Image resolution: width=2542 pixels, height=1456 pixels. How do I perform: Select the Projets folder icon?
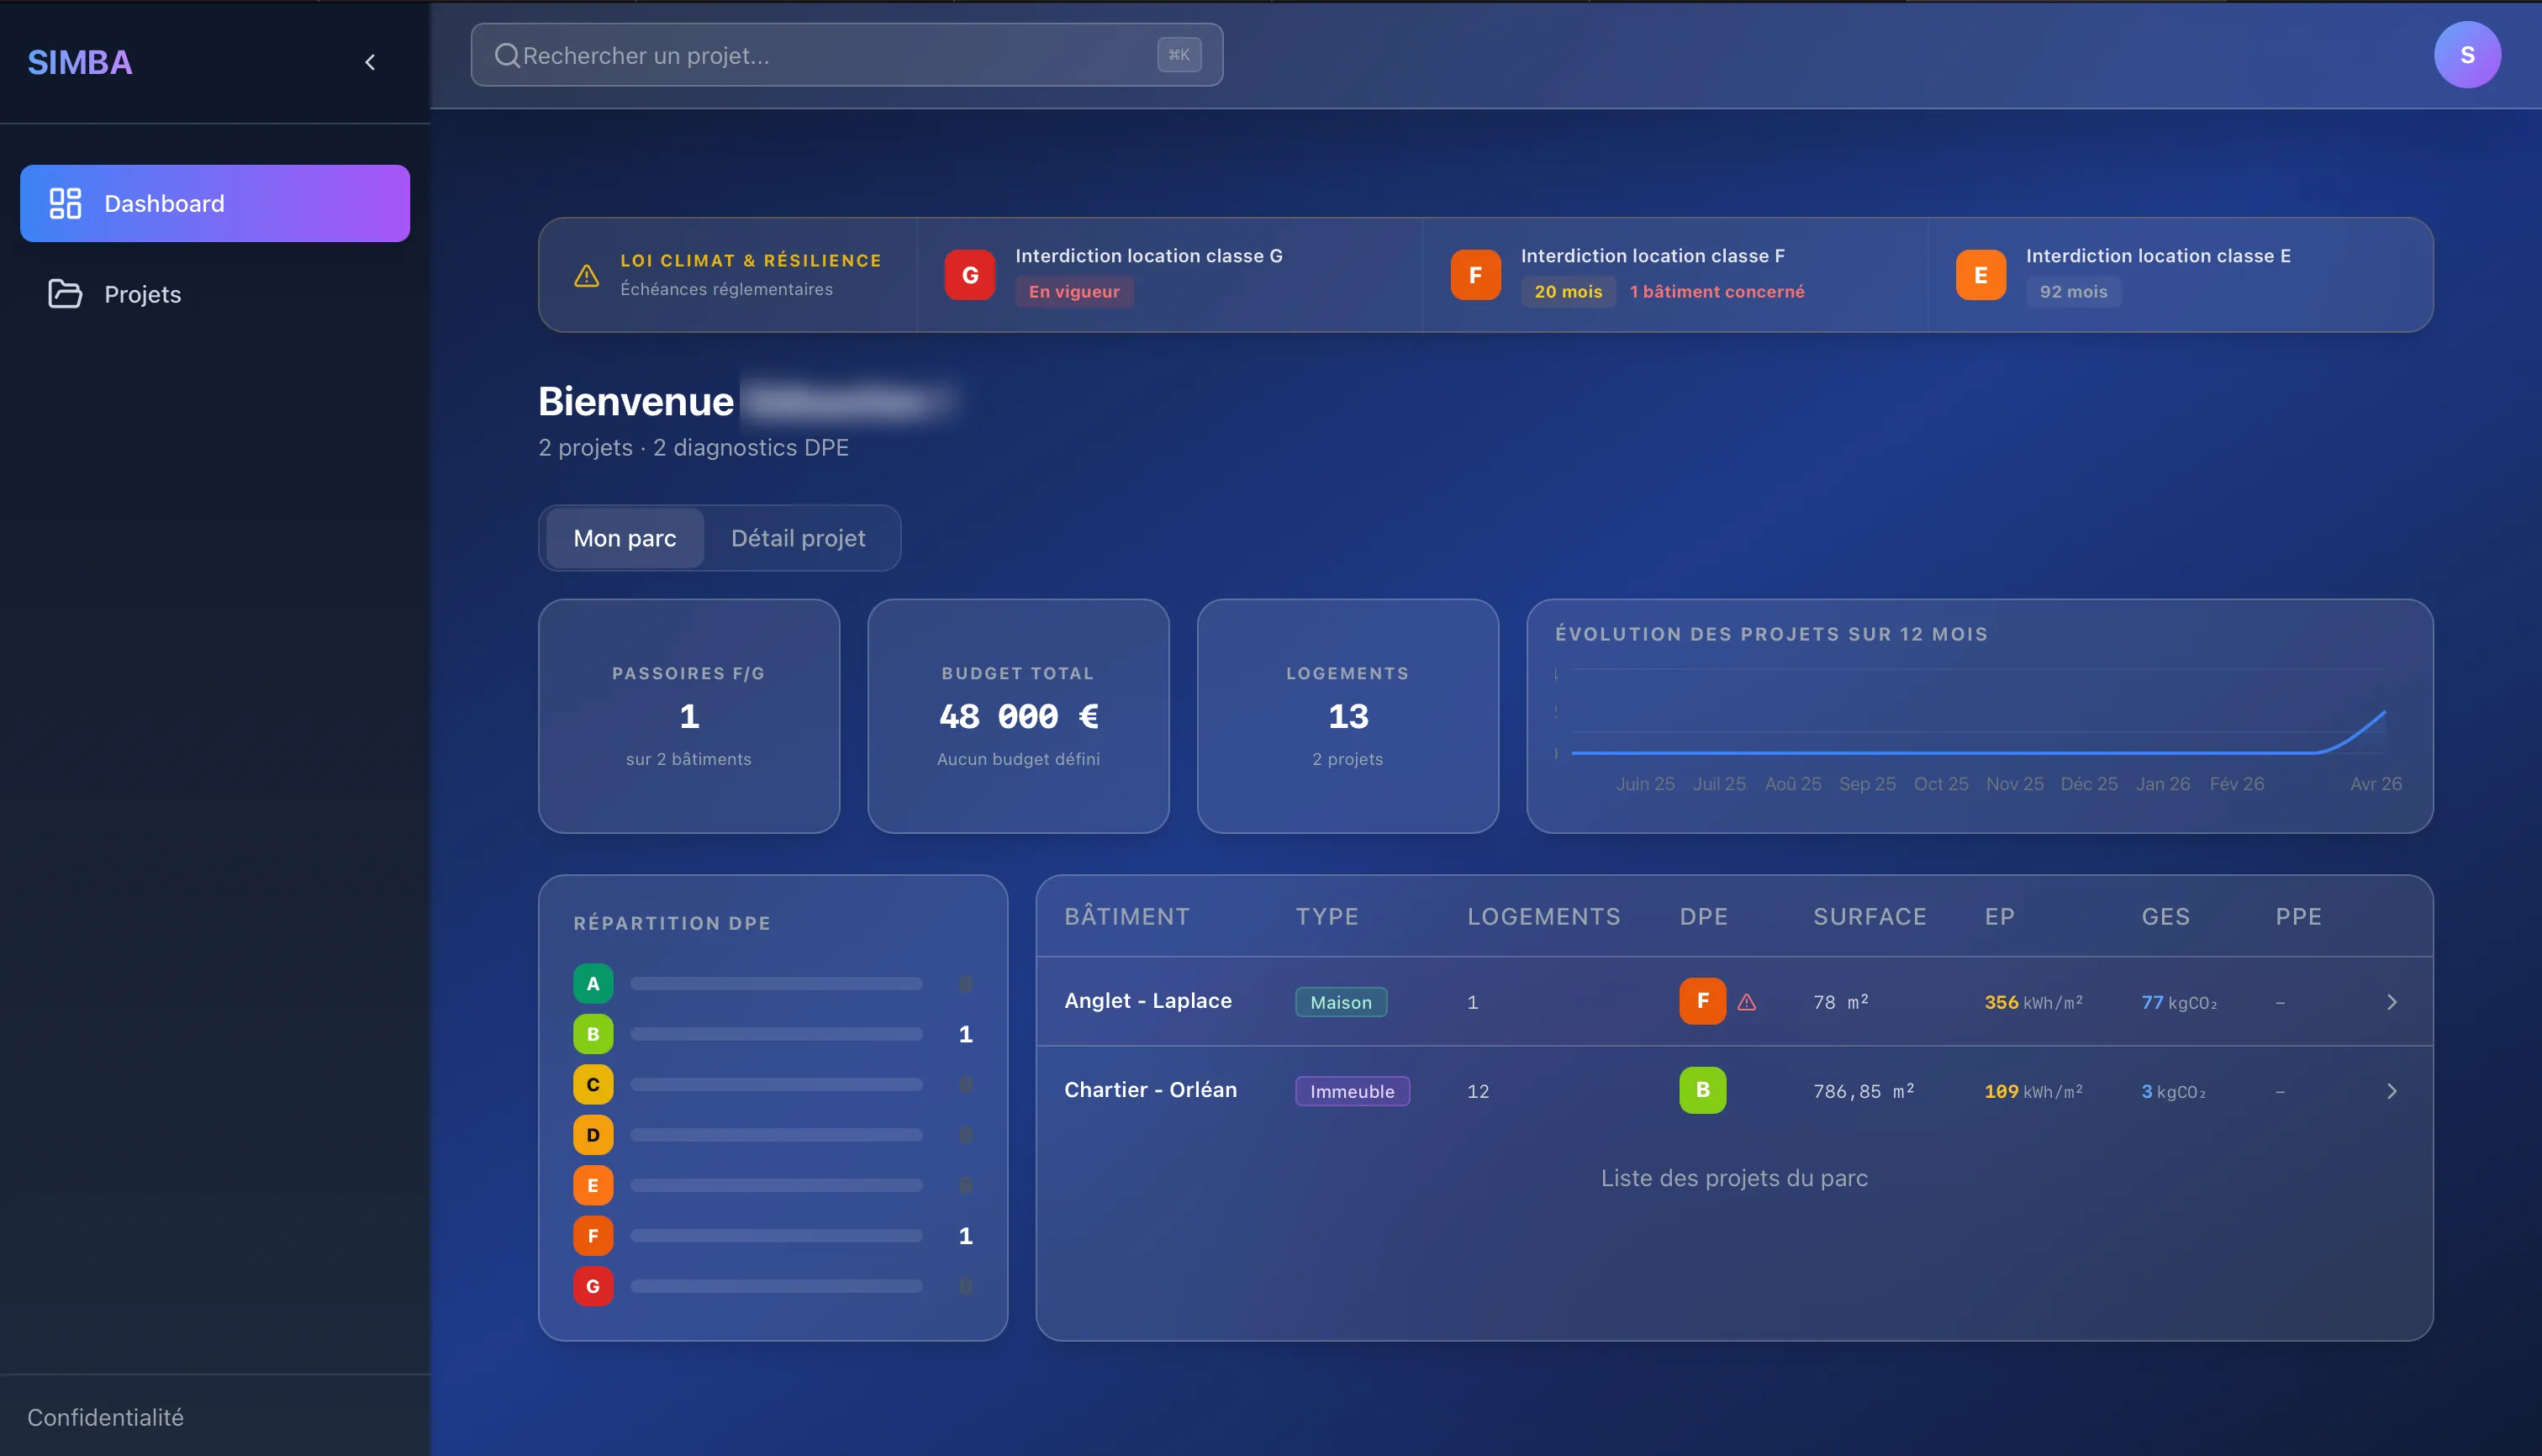pos(64,293)
